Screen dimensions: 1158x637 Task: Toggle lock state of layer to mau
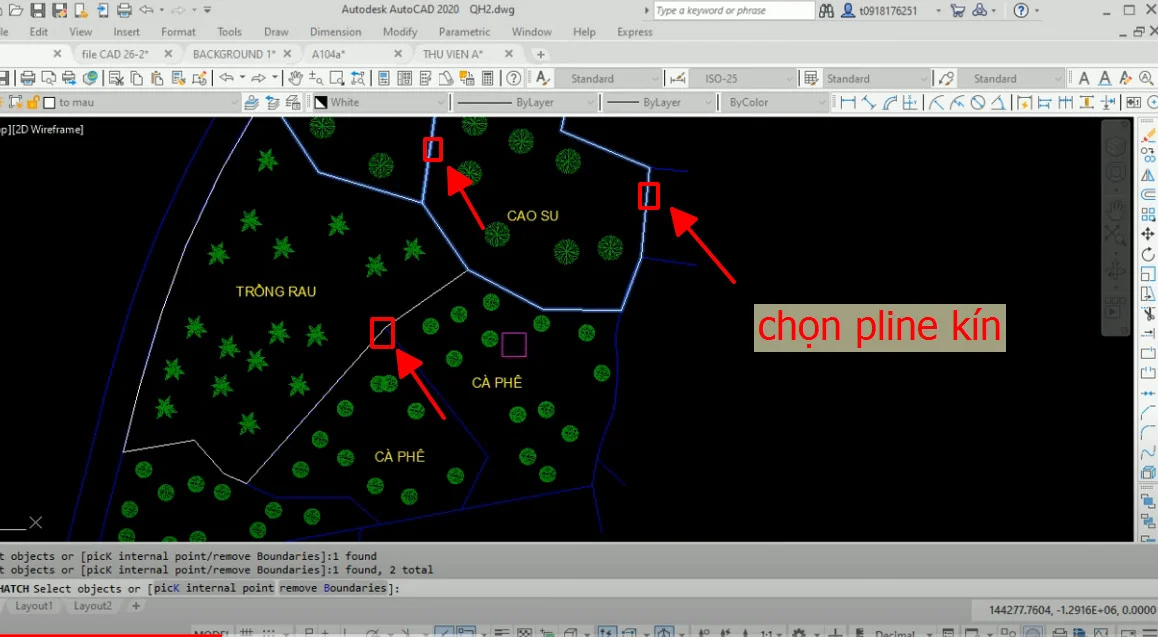pos(33,103)
